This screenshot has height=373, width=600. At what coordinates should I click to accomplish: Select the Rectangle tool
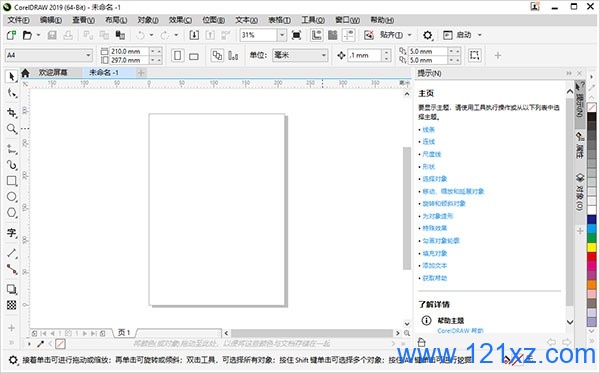pos(11,181)
